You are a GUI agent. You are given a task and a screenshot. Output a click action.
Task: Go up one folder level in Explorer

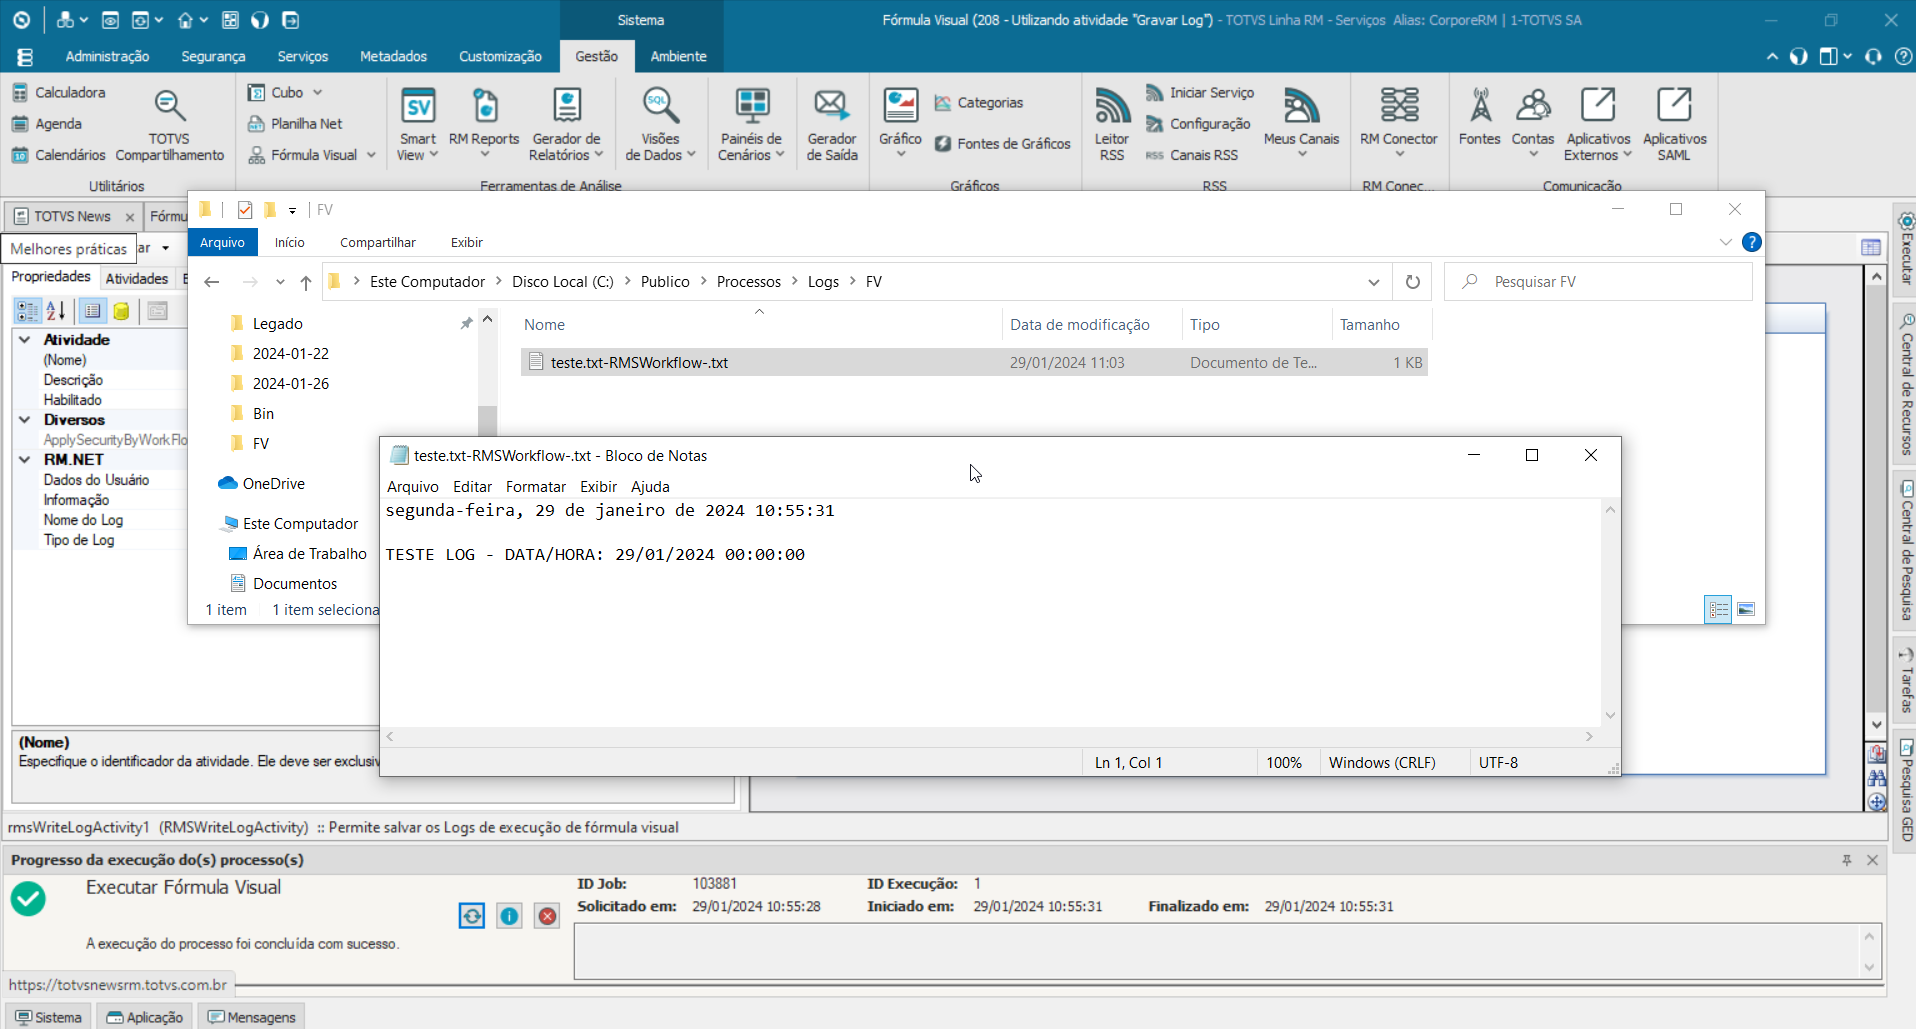coord(306,282)
